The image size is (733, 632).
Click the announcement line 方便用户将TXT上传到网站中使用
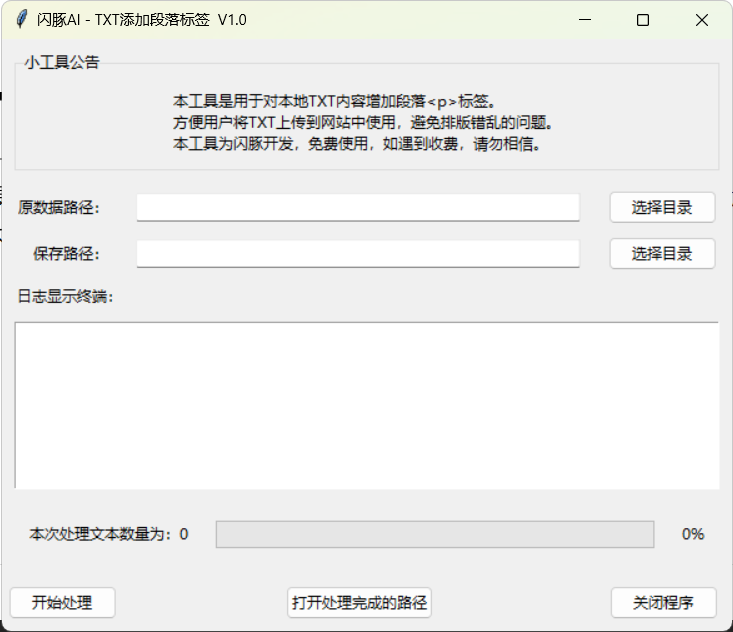[x=363, y=122]
